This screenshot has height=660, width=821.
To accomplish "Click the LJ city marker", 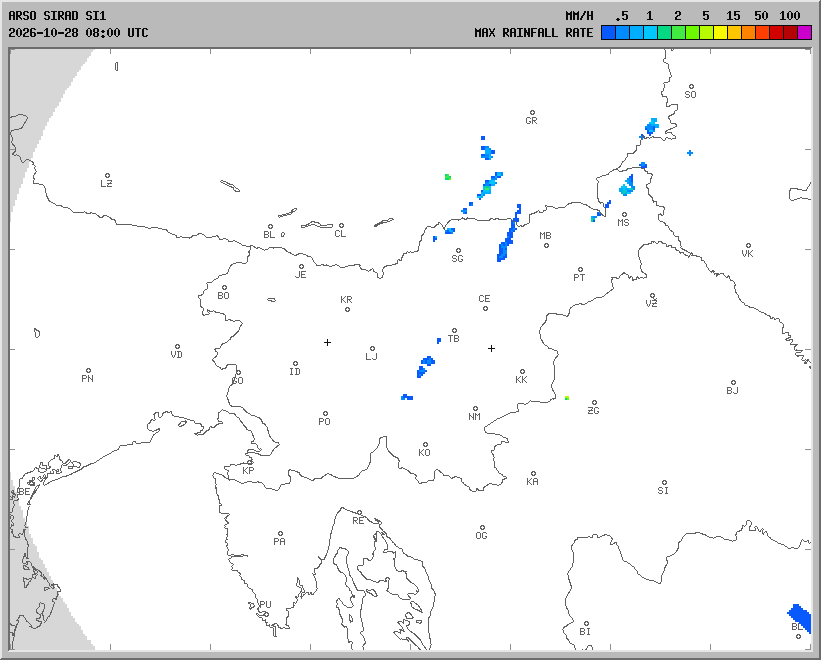I will click(372, 349).
